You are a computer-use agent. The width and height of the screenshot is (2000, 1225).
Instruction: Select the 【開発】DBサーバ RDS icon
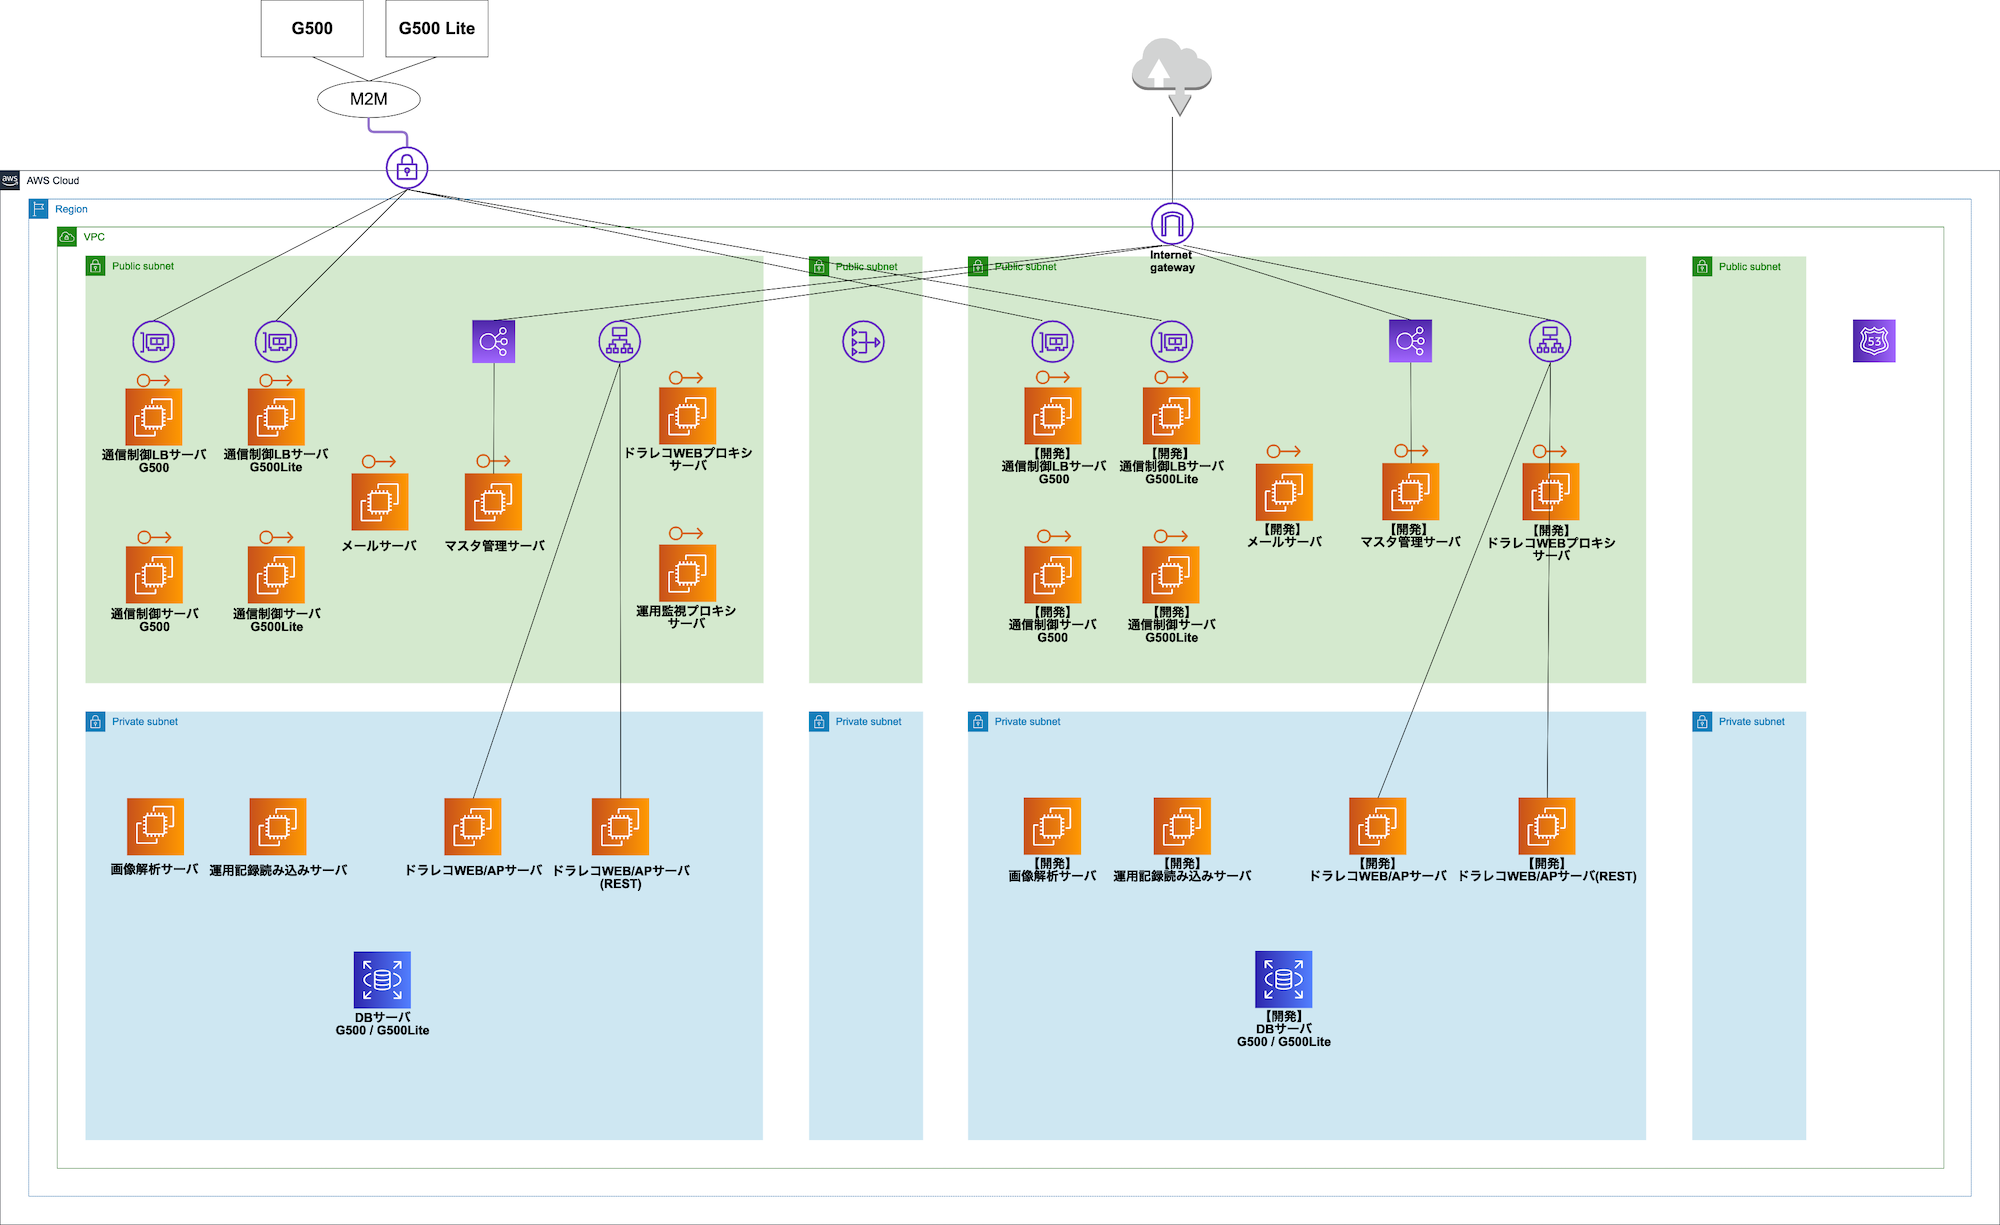(x=1283, y=979)
